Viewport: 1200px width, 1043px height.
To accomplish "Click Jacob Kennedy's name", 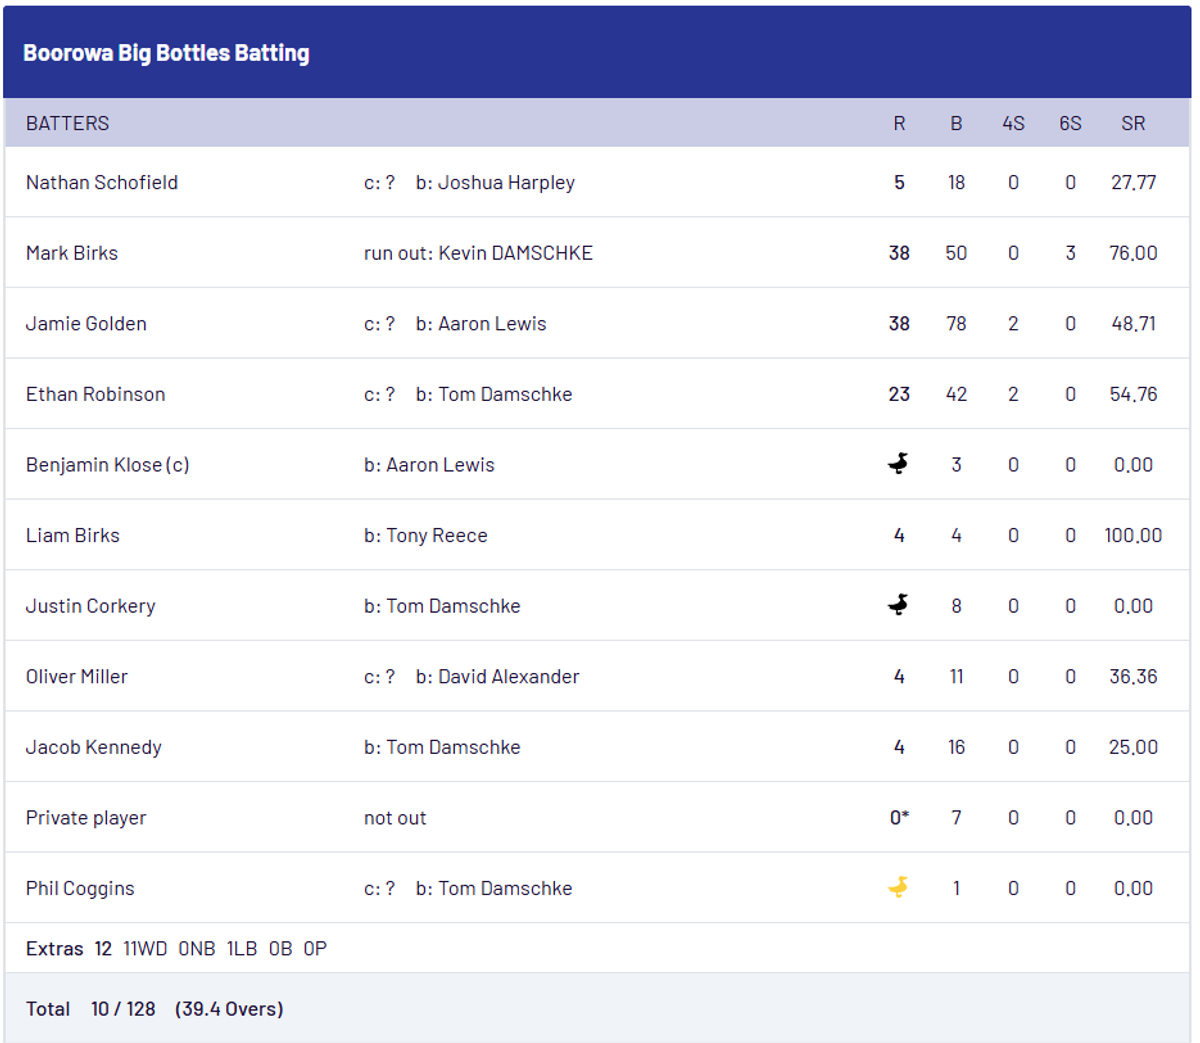I will [x=93, y=747].
